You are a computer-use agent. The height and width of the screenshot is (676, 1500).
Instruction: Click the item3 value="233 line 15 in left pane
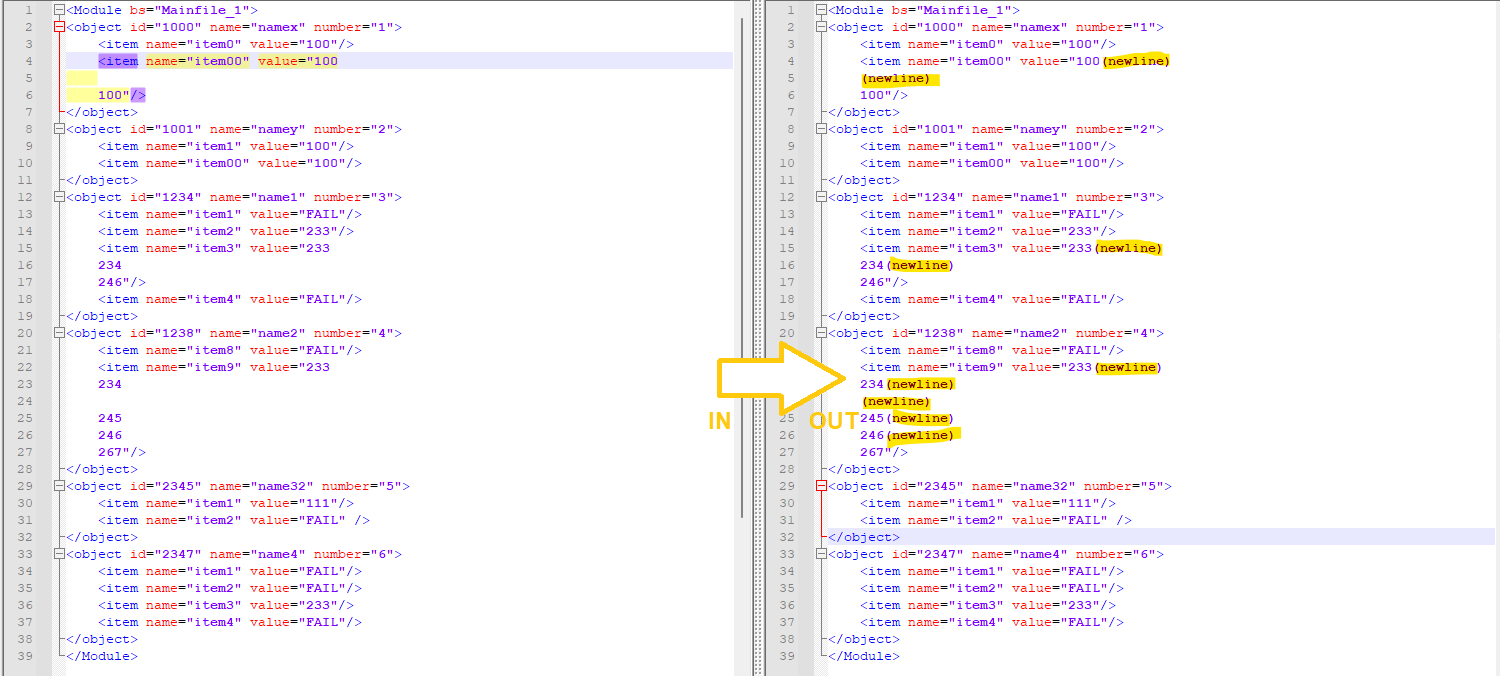[x=214, y=248]
